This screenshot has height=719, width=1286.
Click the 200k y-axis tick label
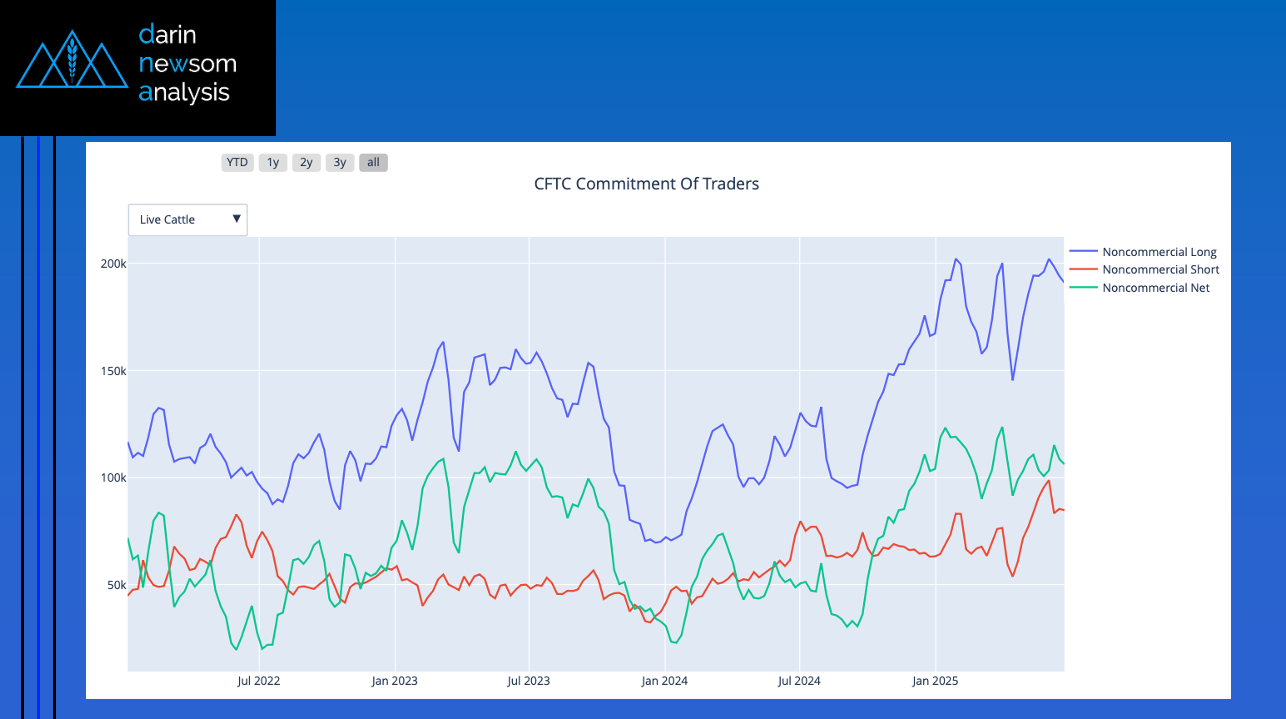click(x=111, y=264)
